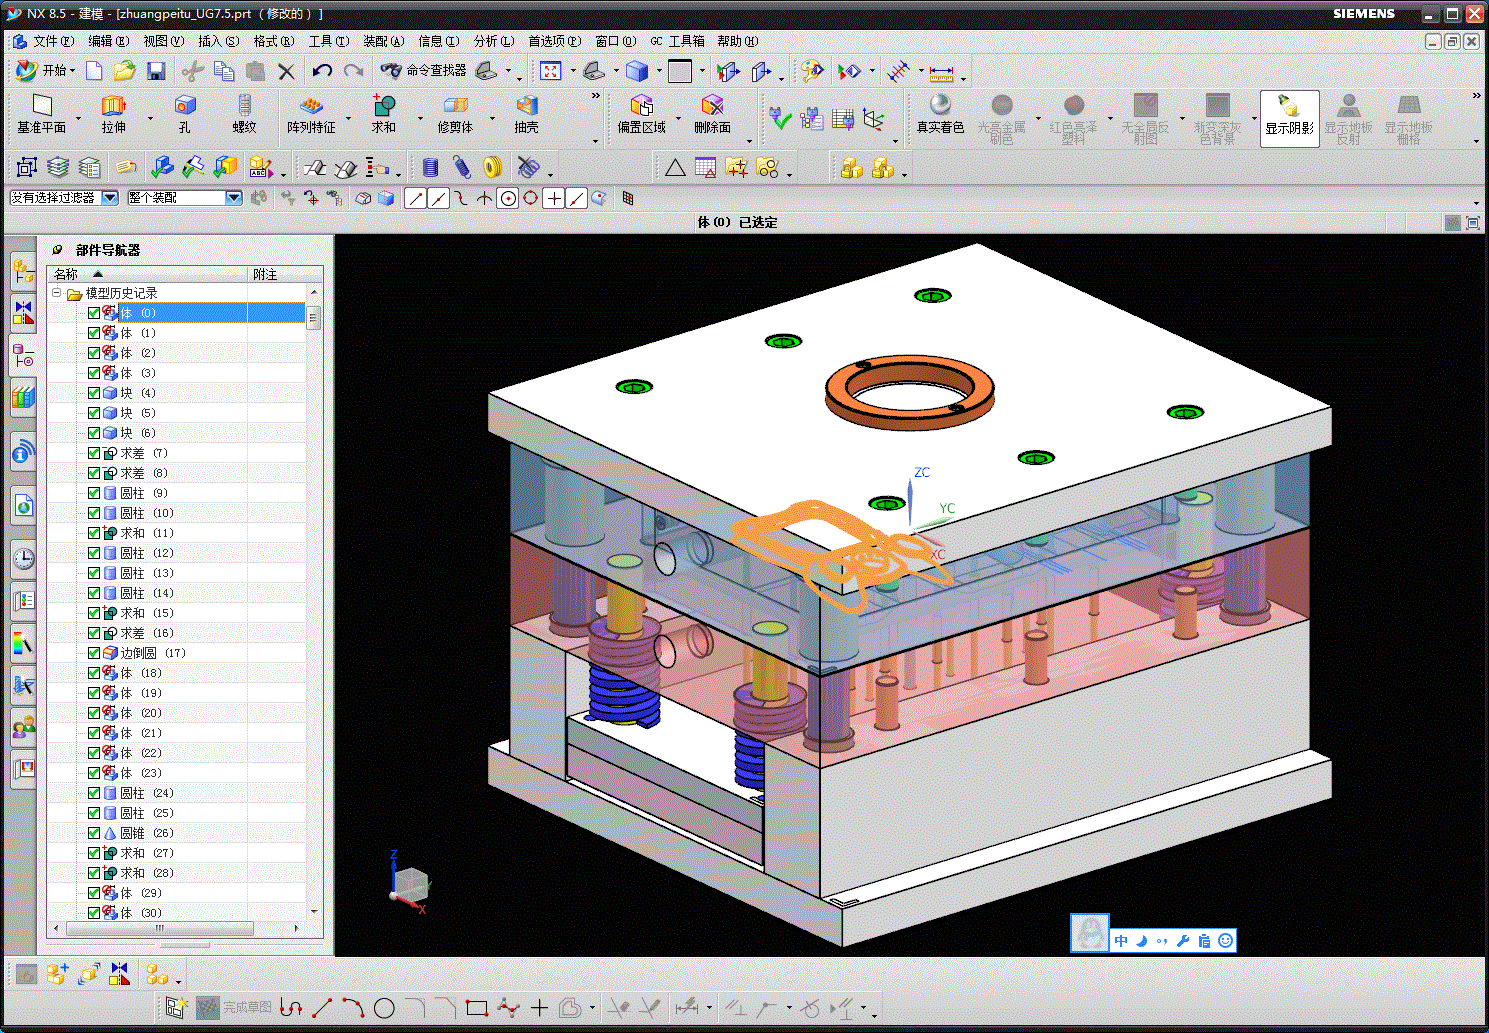Open the 拉伸 dropdown arrow
This screenshot has height=1033, width=1489.
(x=150, y=120)
